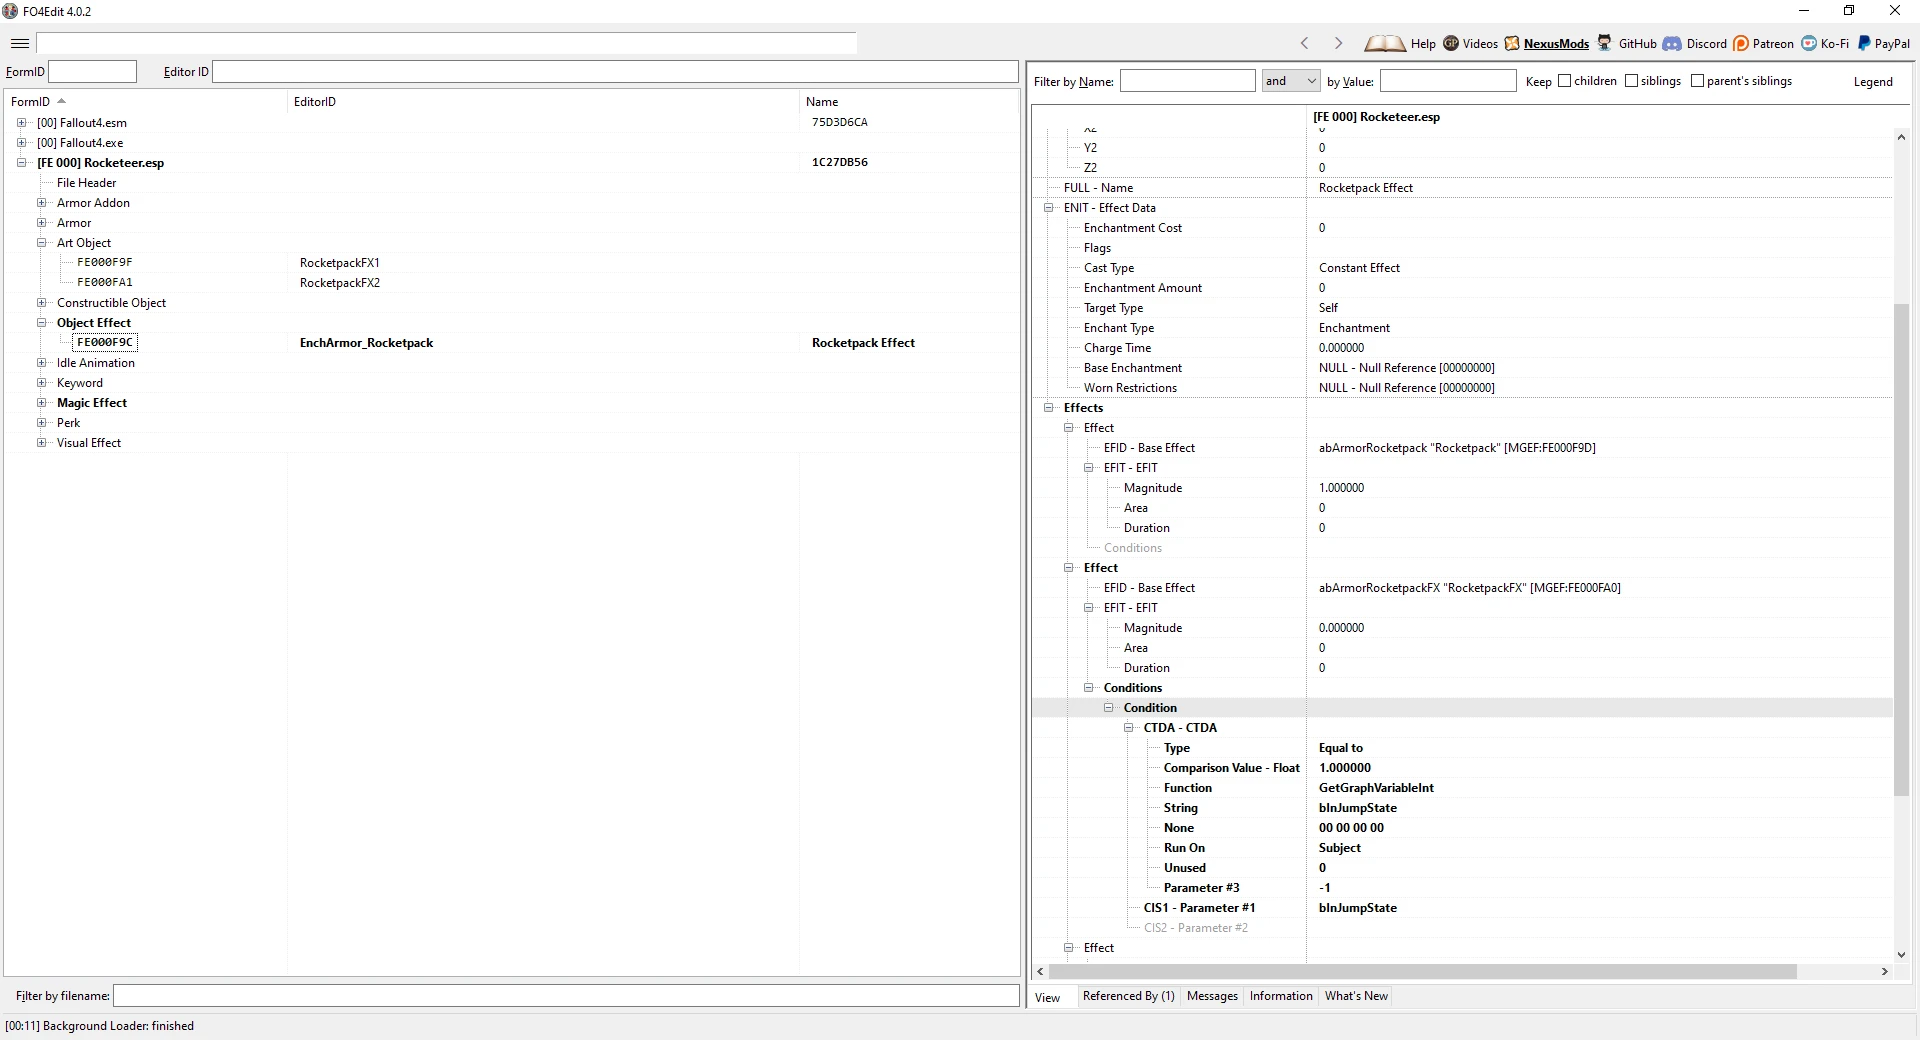1920x1040 pixels.
Task: Go forward with the right navigation arrow
Action: pyautogui.click(x=1338, y=43)
